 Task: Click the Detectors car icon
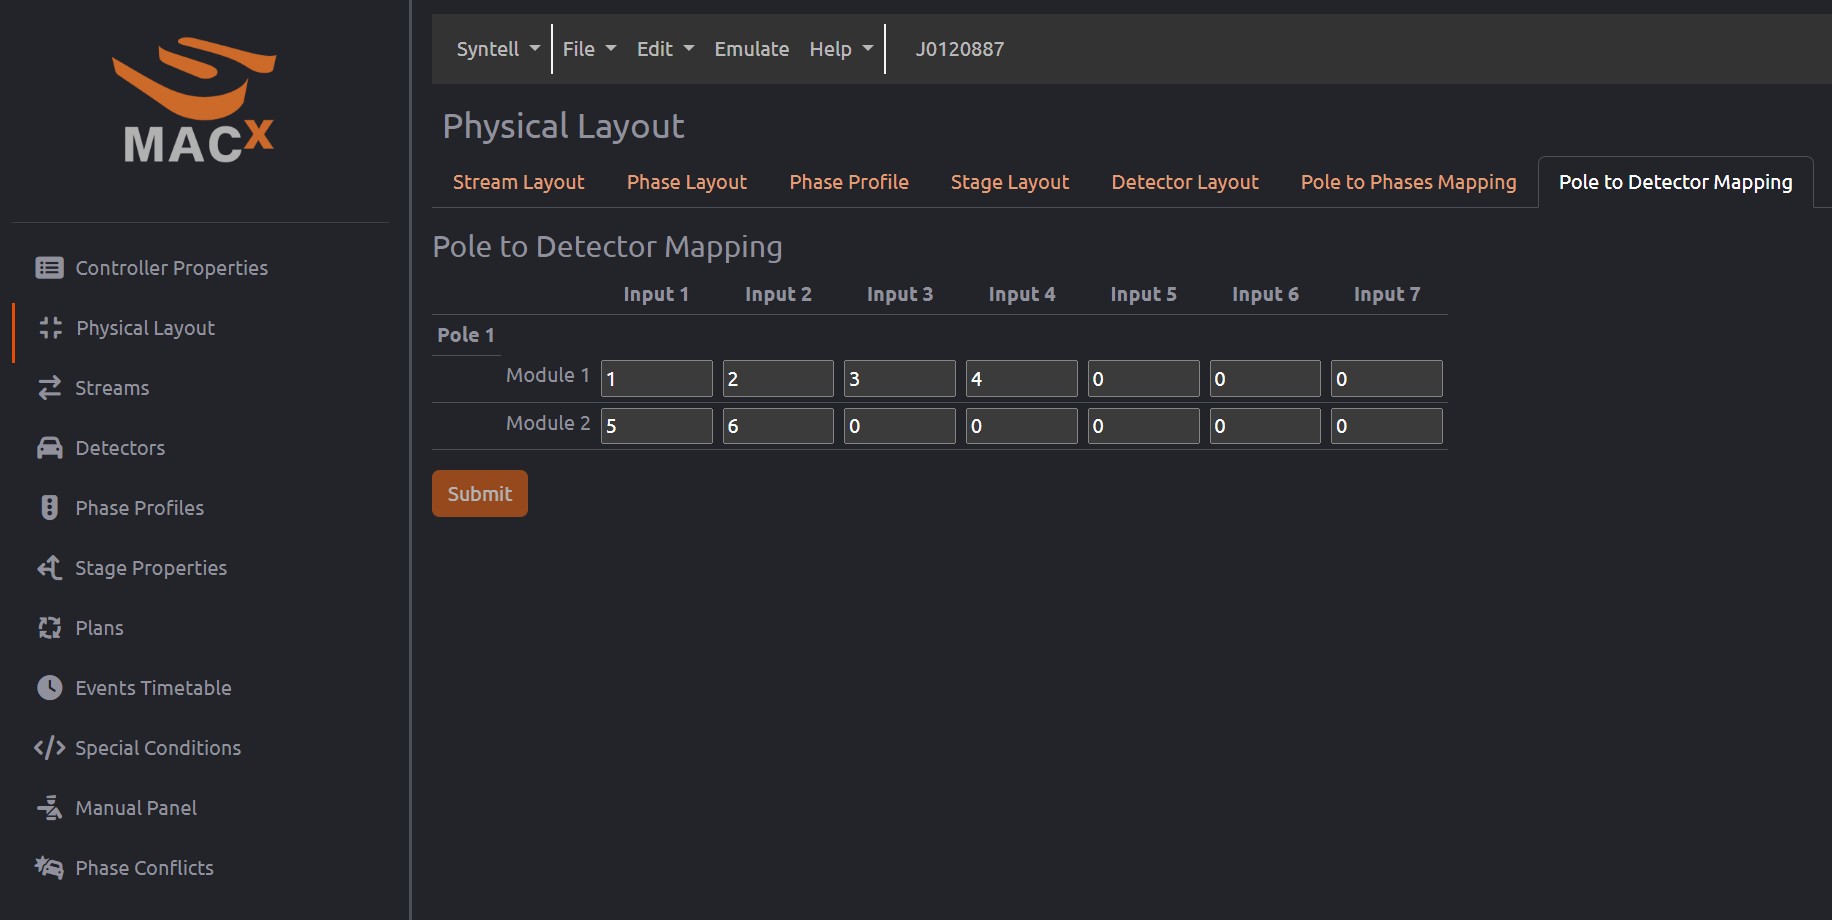point(49,448)
